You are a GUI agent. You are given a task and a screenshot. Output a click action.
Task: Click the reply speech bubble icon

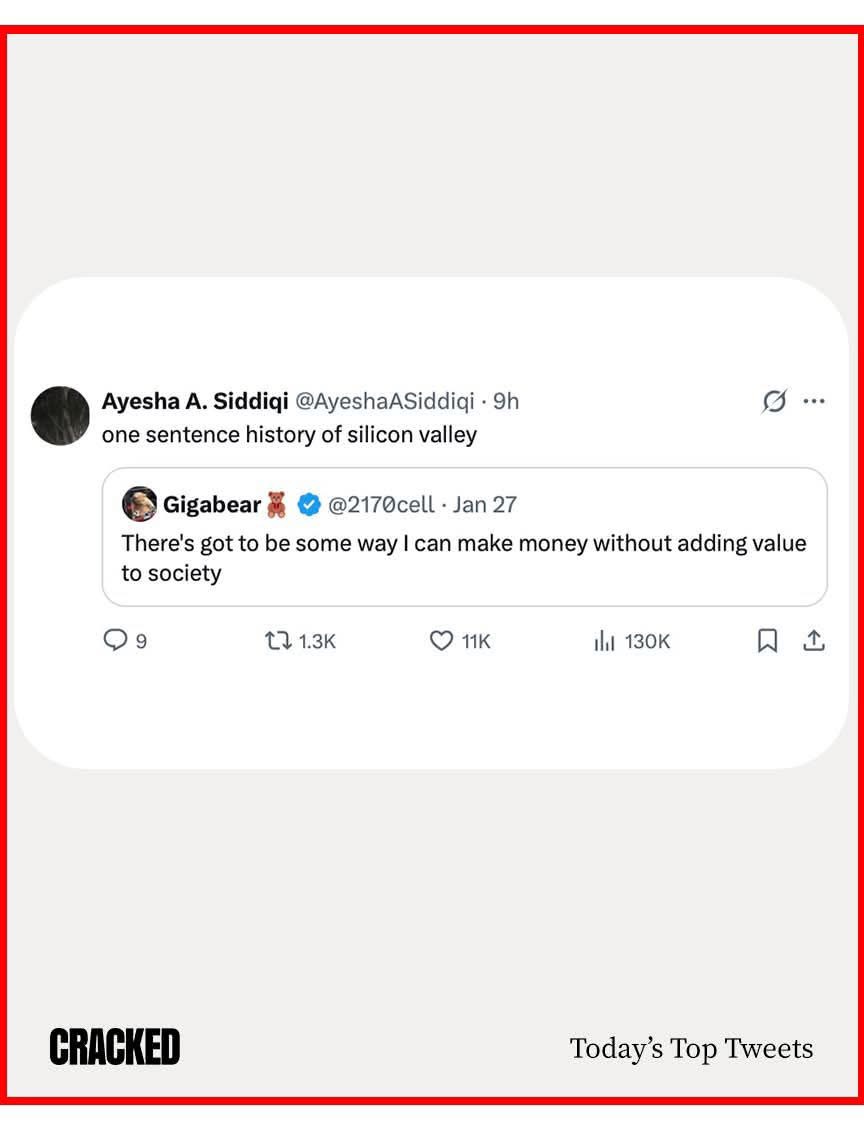click(x=116, y=640)
